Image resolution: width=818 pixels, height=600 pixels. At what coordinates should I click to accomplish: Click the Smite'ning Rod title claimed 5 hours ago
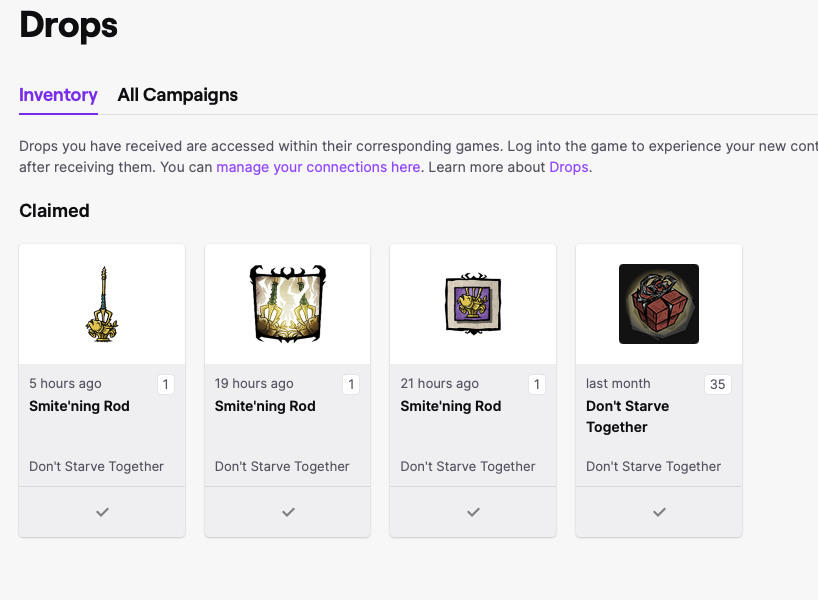pyautogui.click(x=79, y=406)
